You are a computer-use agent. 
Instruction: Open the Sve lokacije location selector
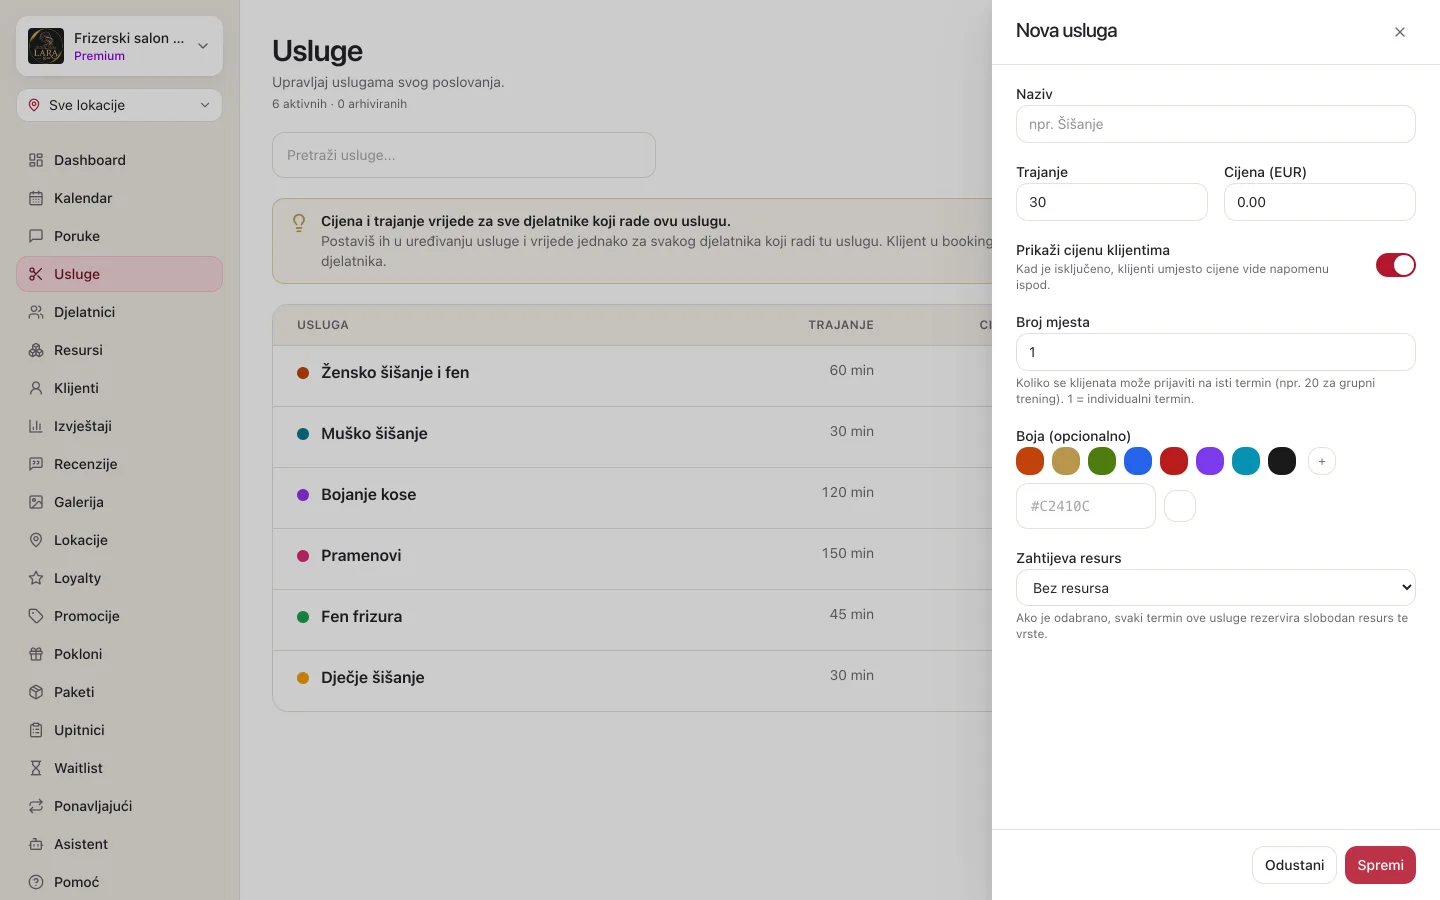coord(119,105)
